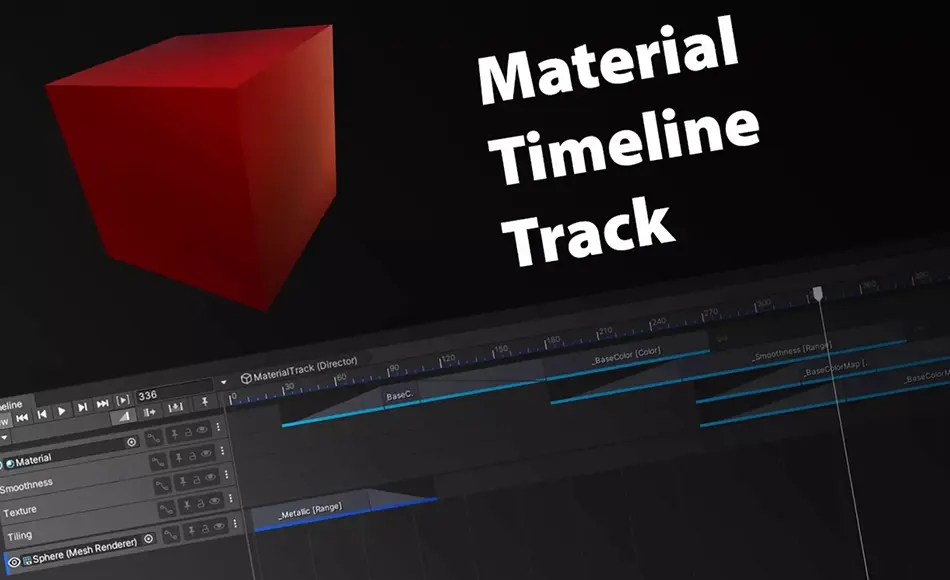The height and width of the screenshot is (580, 950).
Task: Click the pin icon on the Smoothness track
Action: [x=179, y=459]
